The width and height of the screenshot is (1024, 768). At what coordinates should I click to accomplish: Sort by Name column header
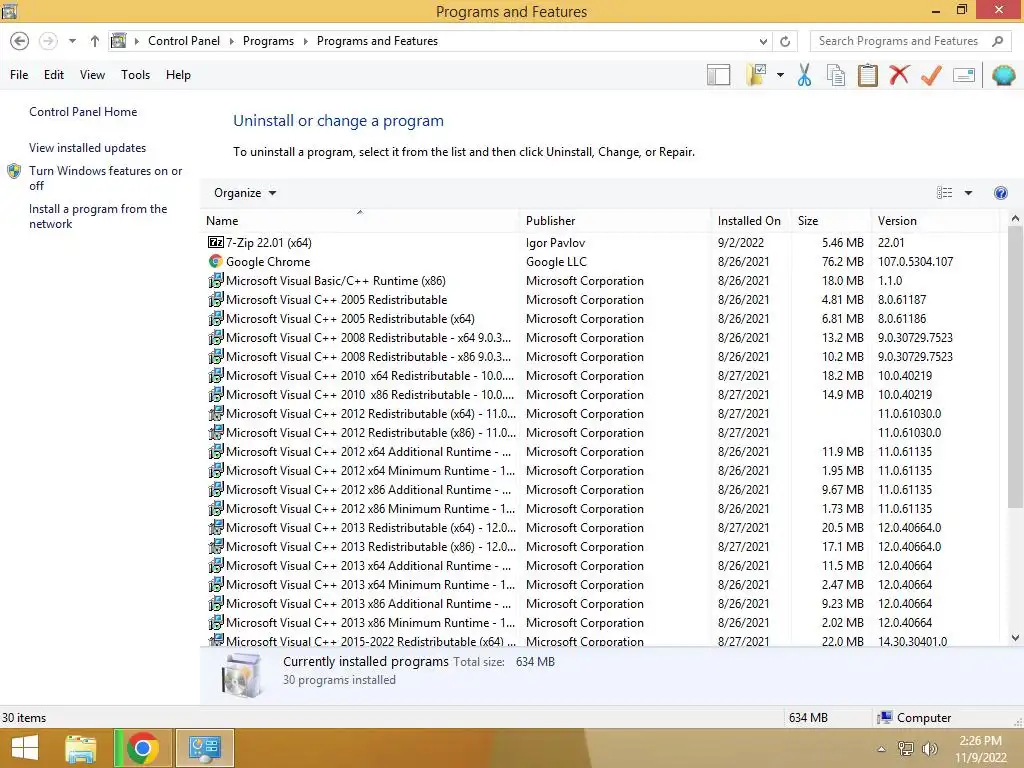tap(360, 221)
